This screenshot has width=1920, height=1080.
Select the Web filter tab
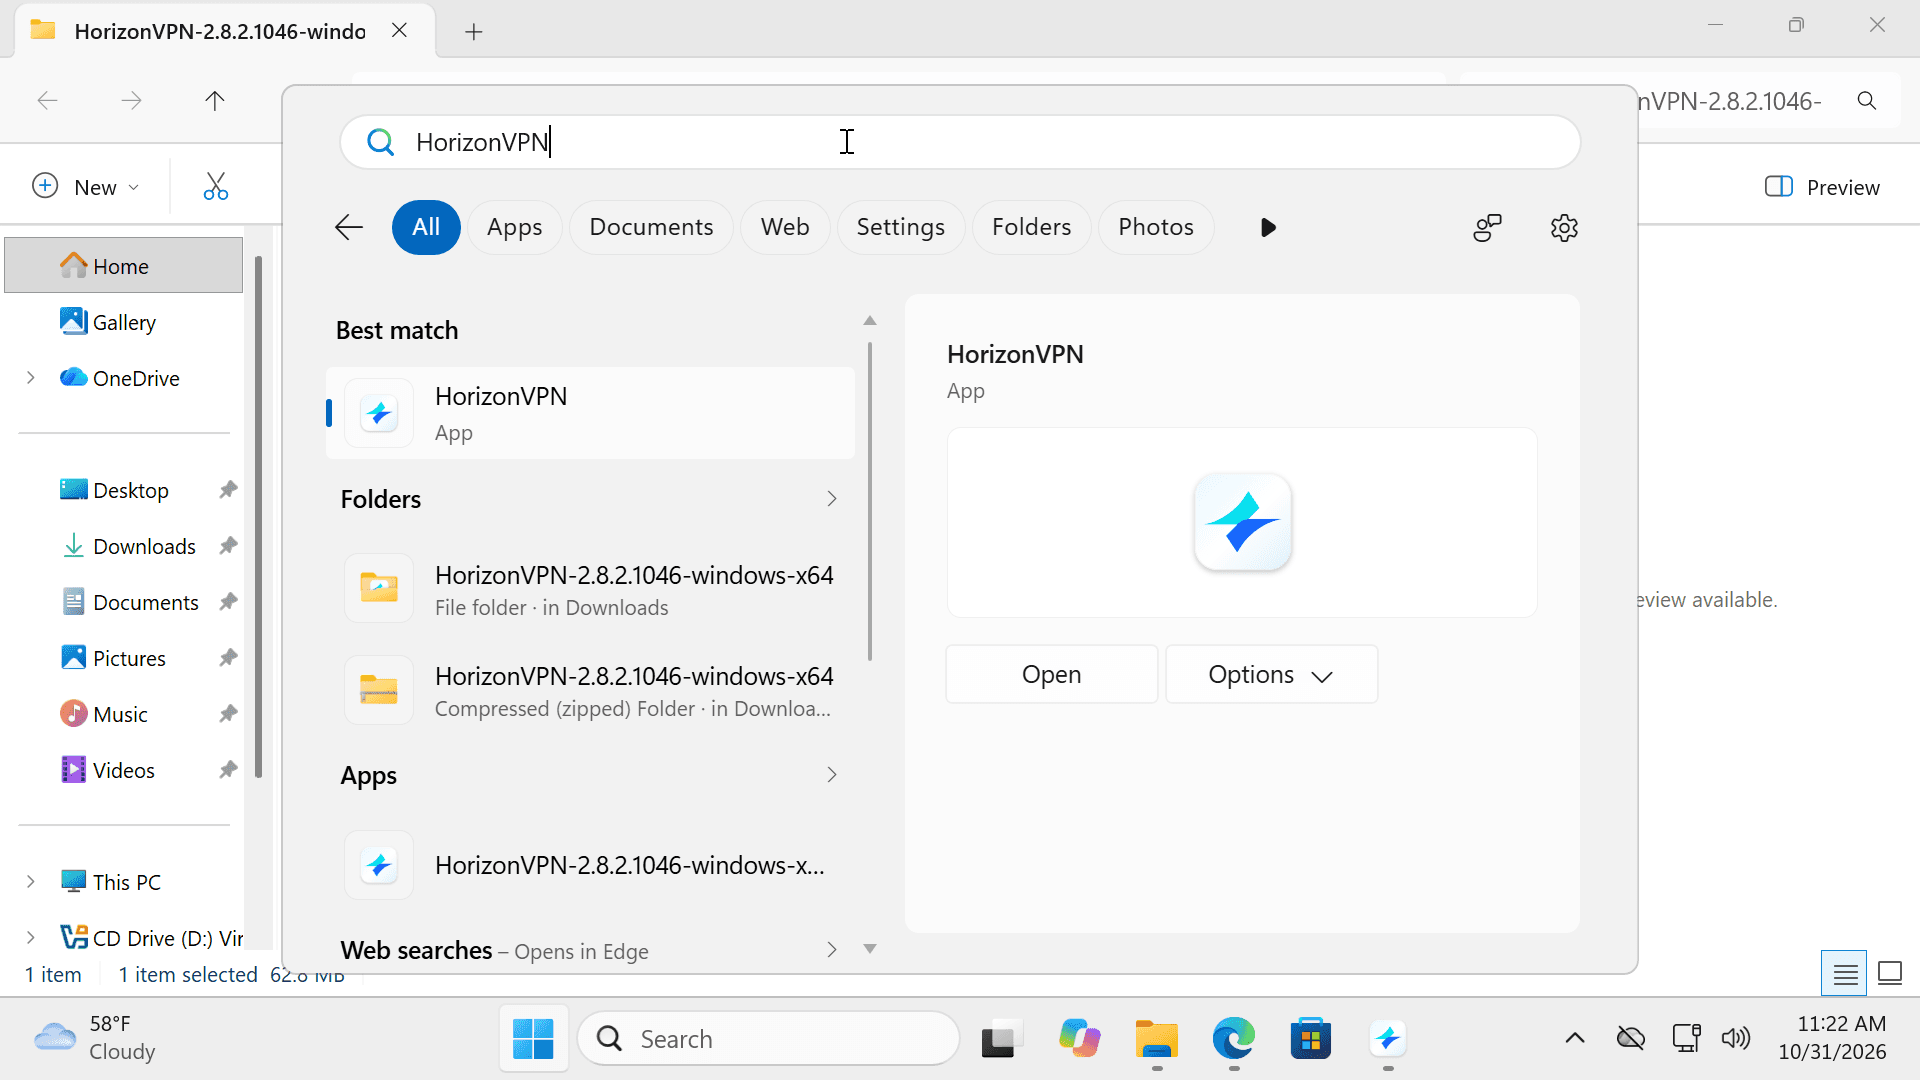785,228
